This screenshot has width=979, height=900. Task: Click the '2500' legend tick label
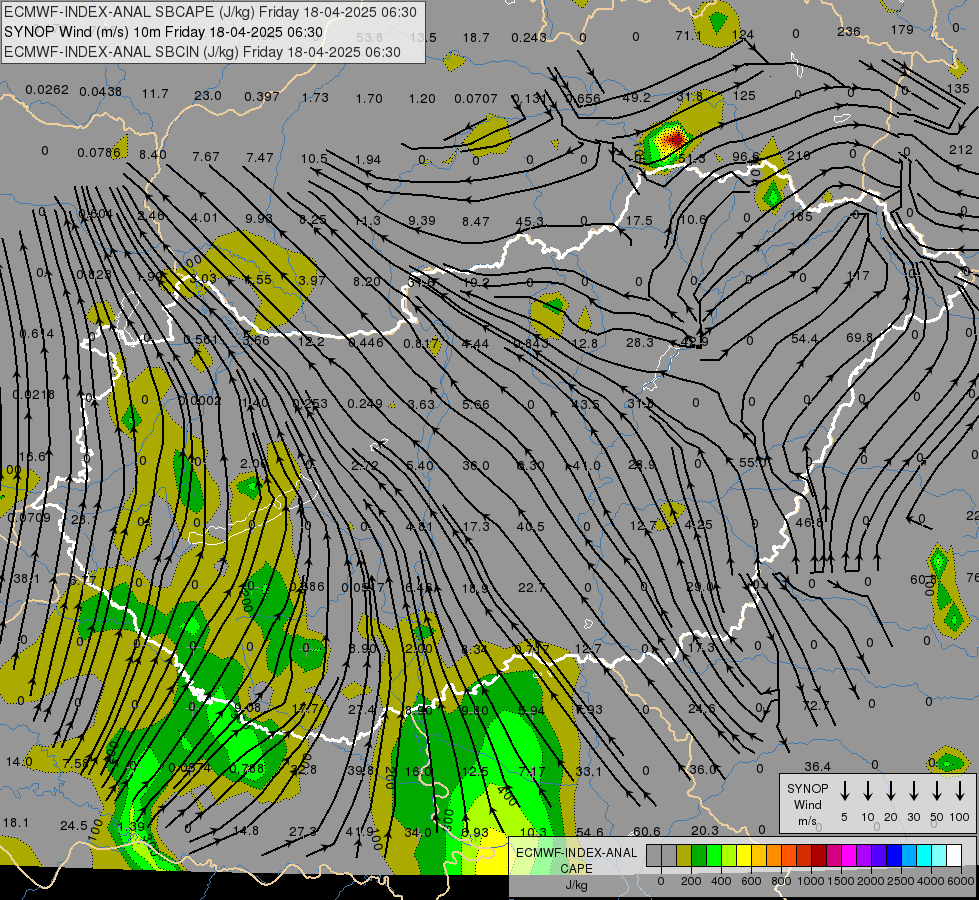coord(901,881)
